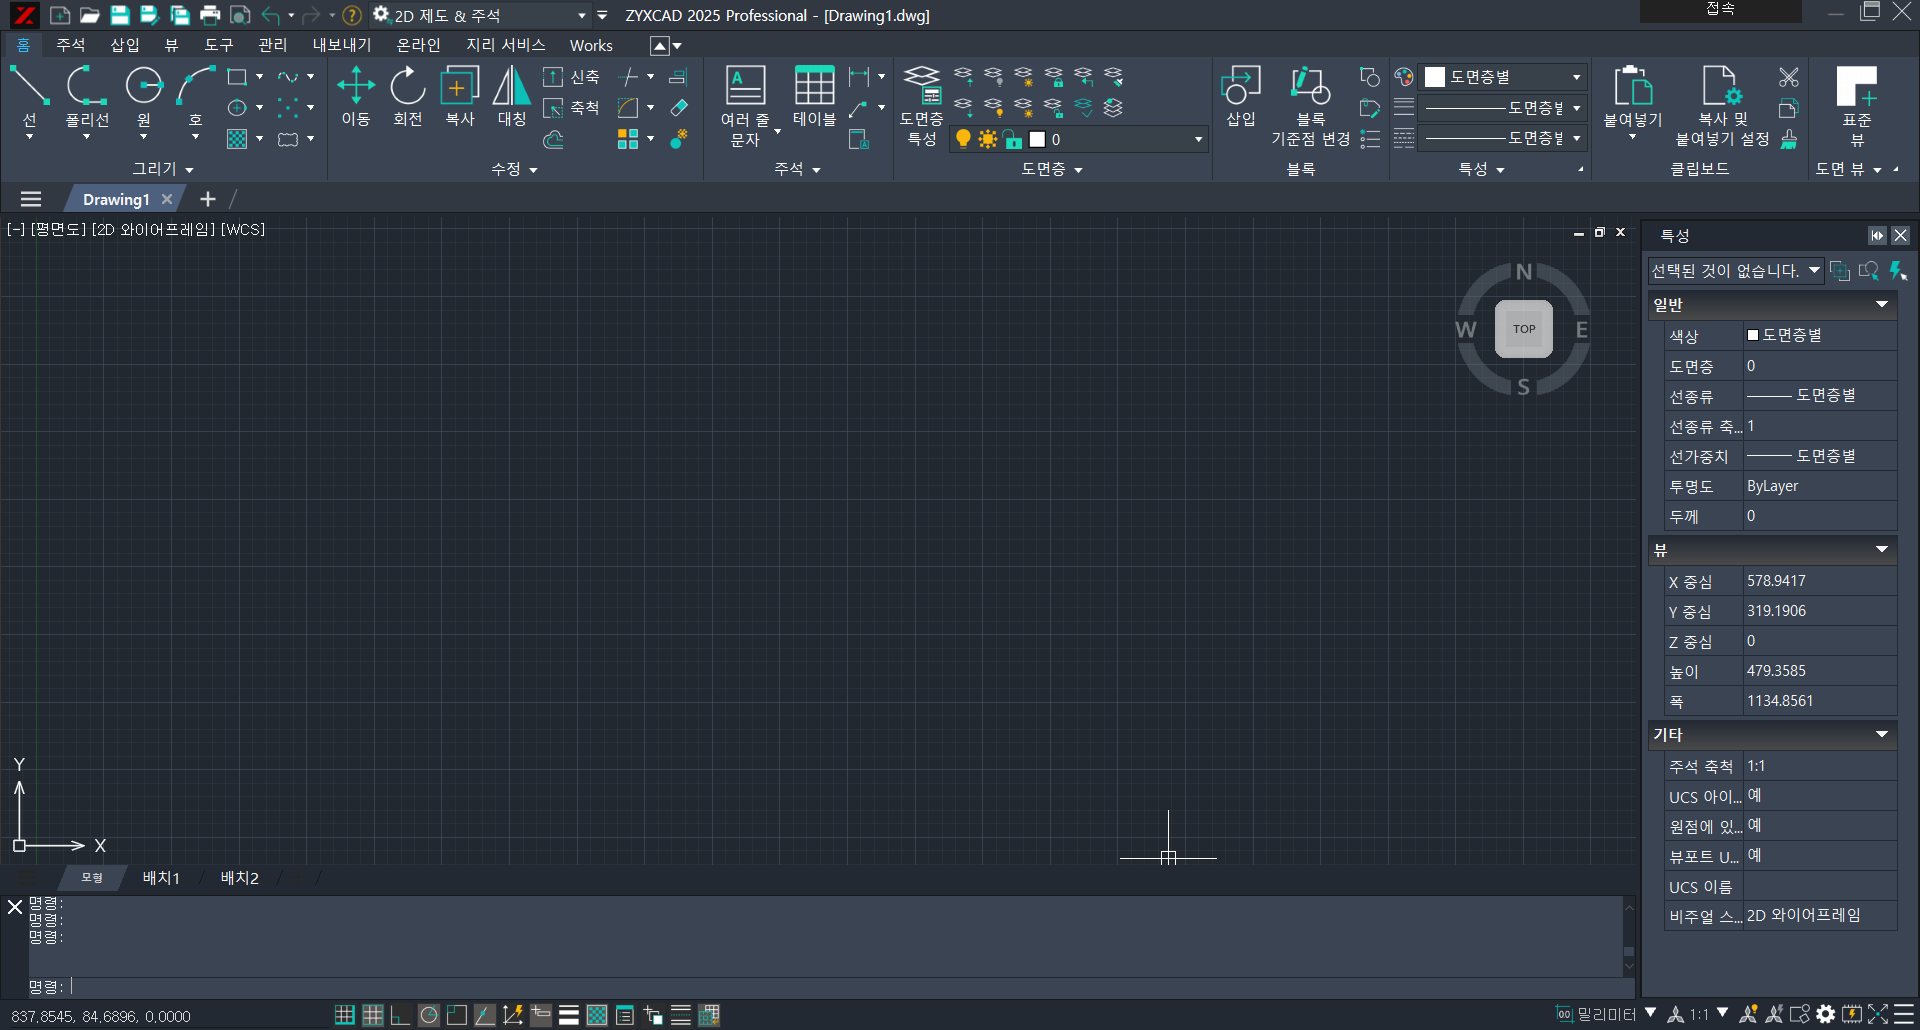This screenshot has height=1030, width=1920.
Task: Select the 호 (Arc) tool
Action: 196,96
